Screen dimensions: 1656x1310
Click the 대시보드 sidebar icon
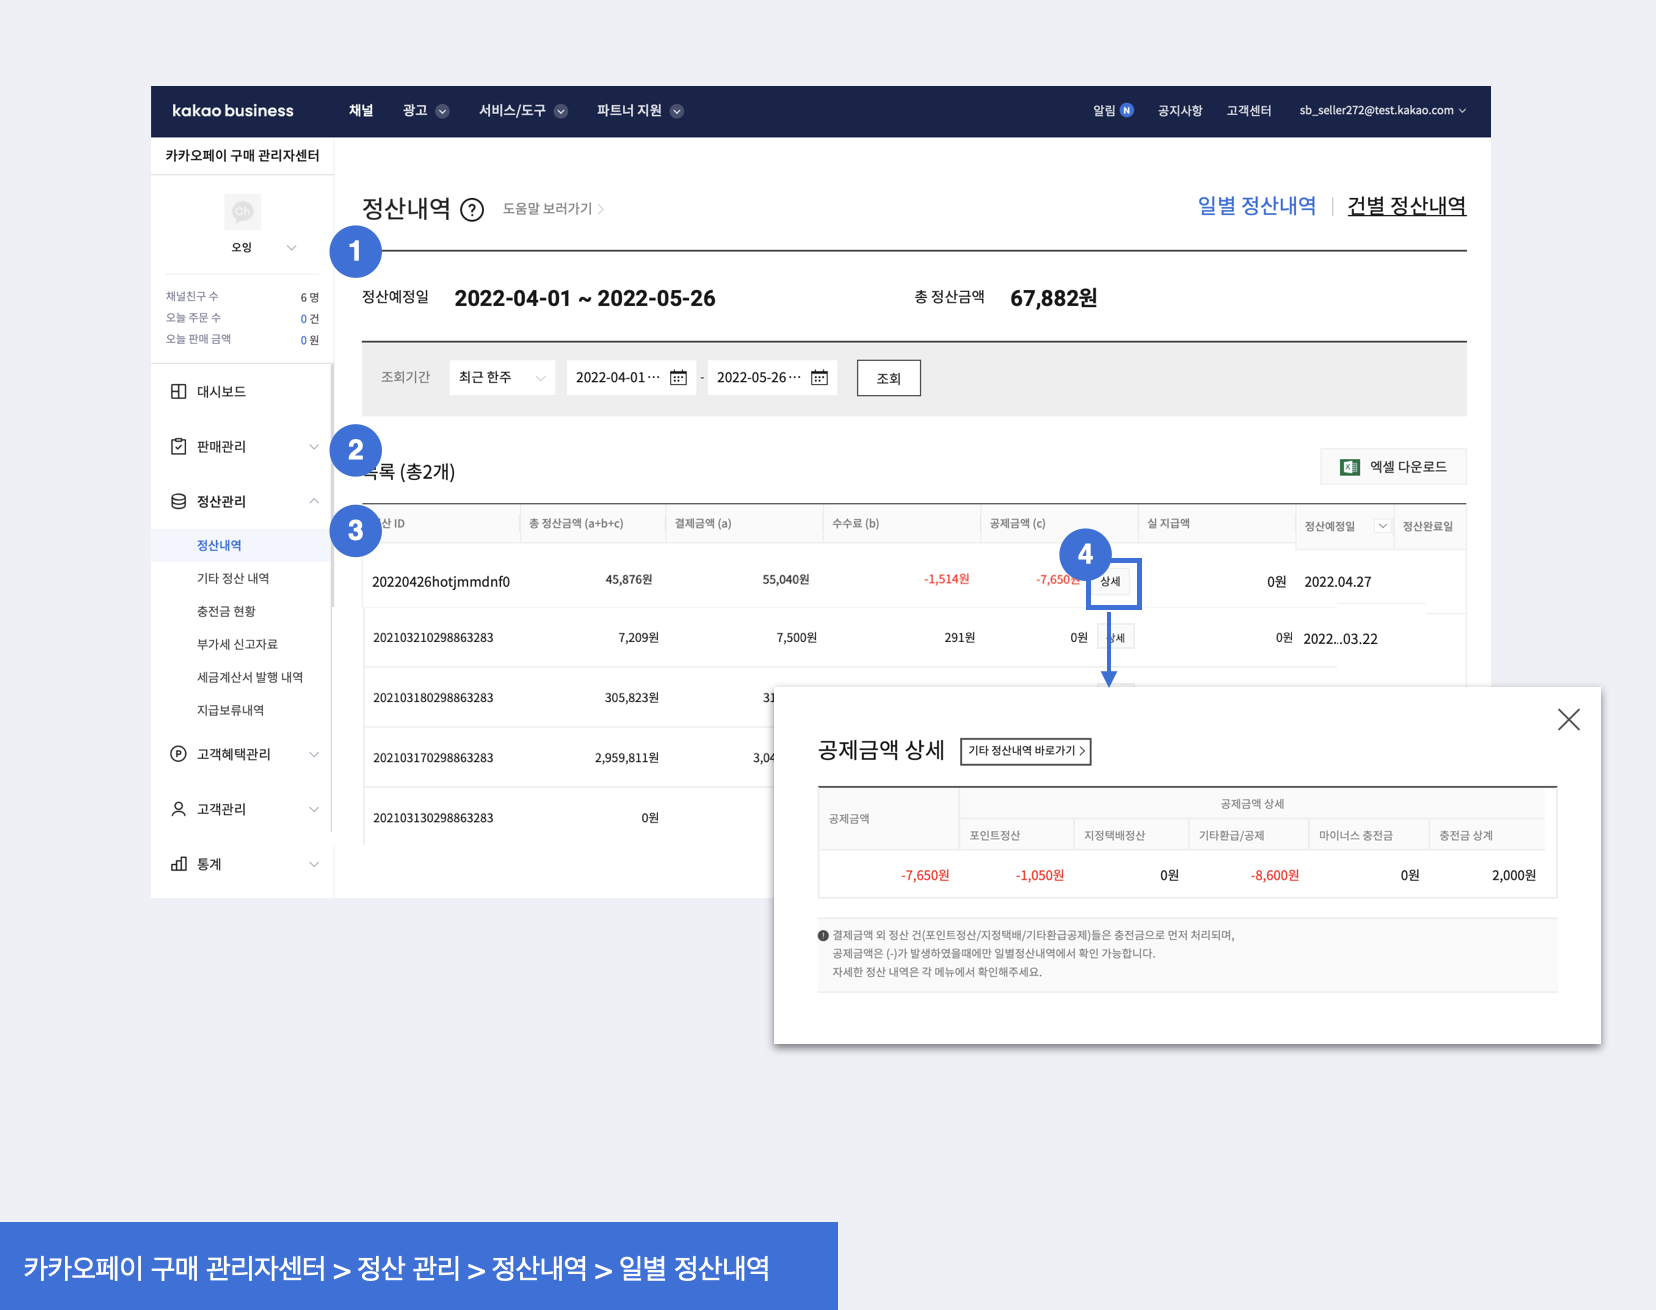(x=178, y=392)
